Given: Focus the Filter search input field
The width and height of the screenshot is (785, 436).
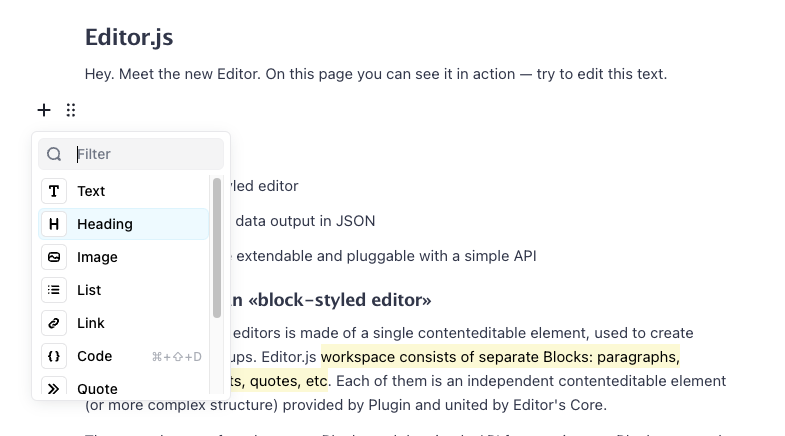Looking at the screenshot, I should [x=145, y=154].
